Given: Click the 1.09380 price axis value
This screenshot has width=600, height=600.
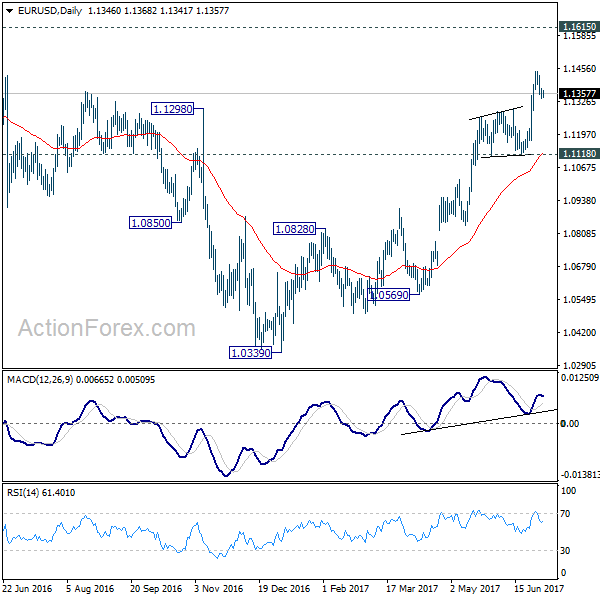Looking at the screenshot, I should pyautogui.click(x=579, y=201).
